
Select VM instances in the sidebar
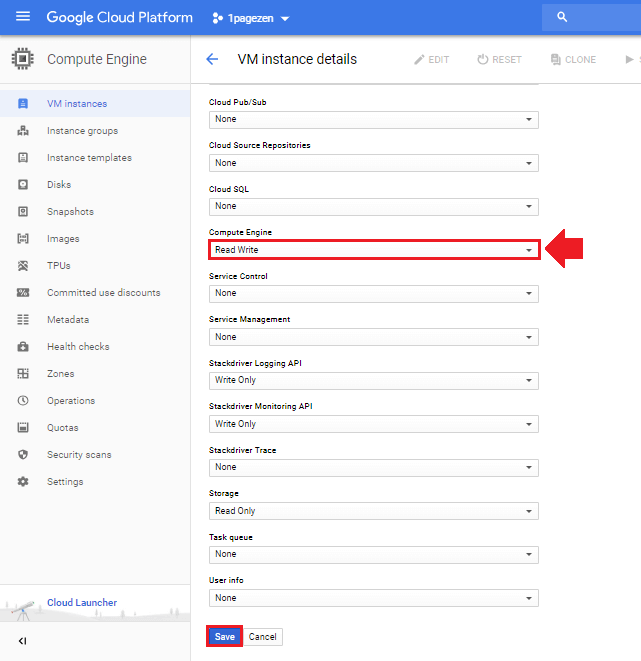click(77, 104)
